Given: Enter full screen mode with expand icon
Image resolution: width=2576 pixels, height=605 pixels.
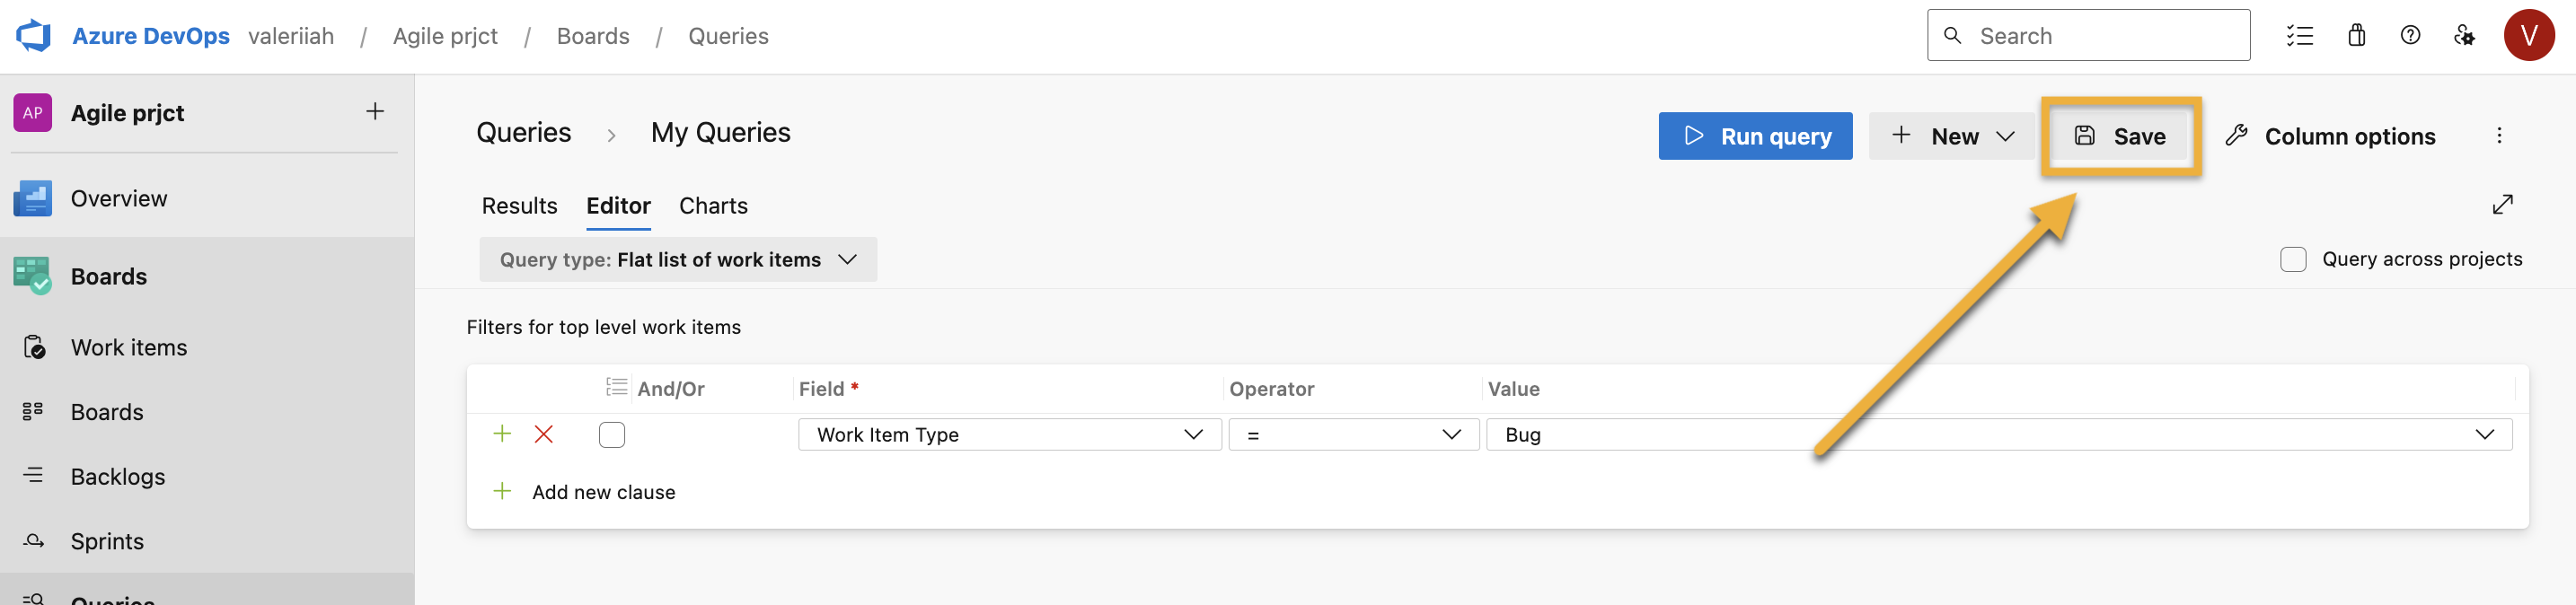Looking at the screenshot, I should point(2502,205).
